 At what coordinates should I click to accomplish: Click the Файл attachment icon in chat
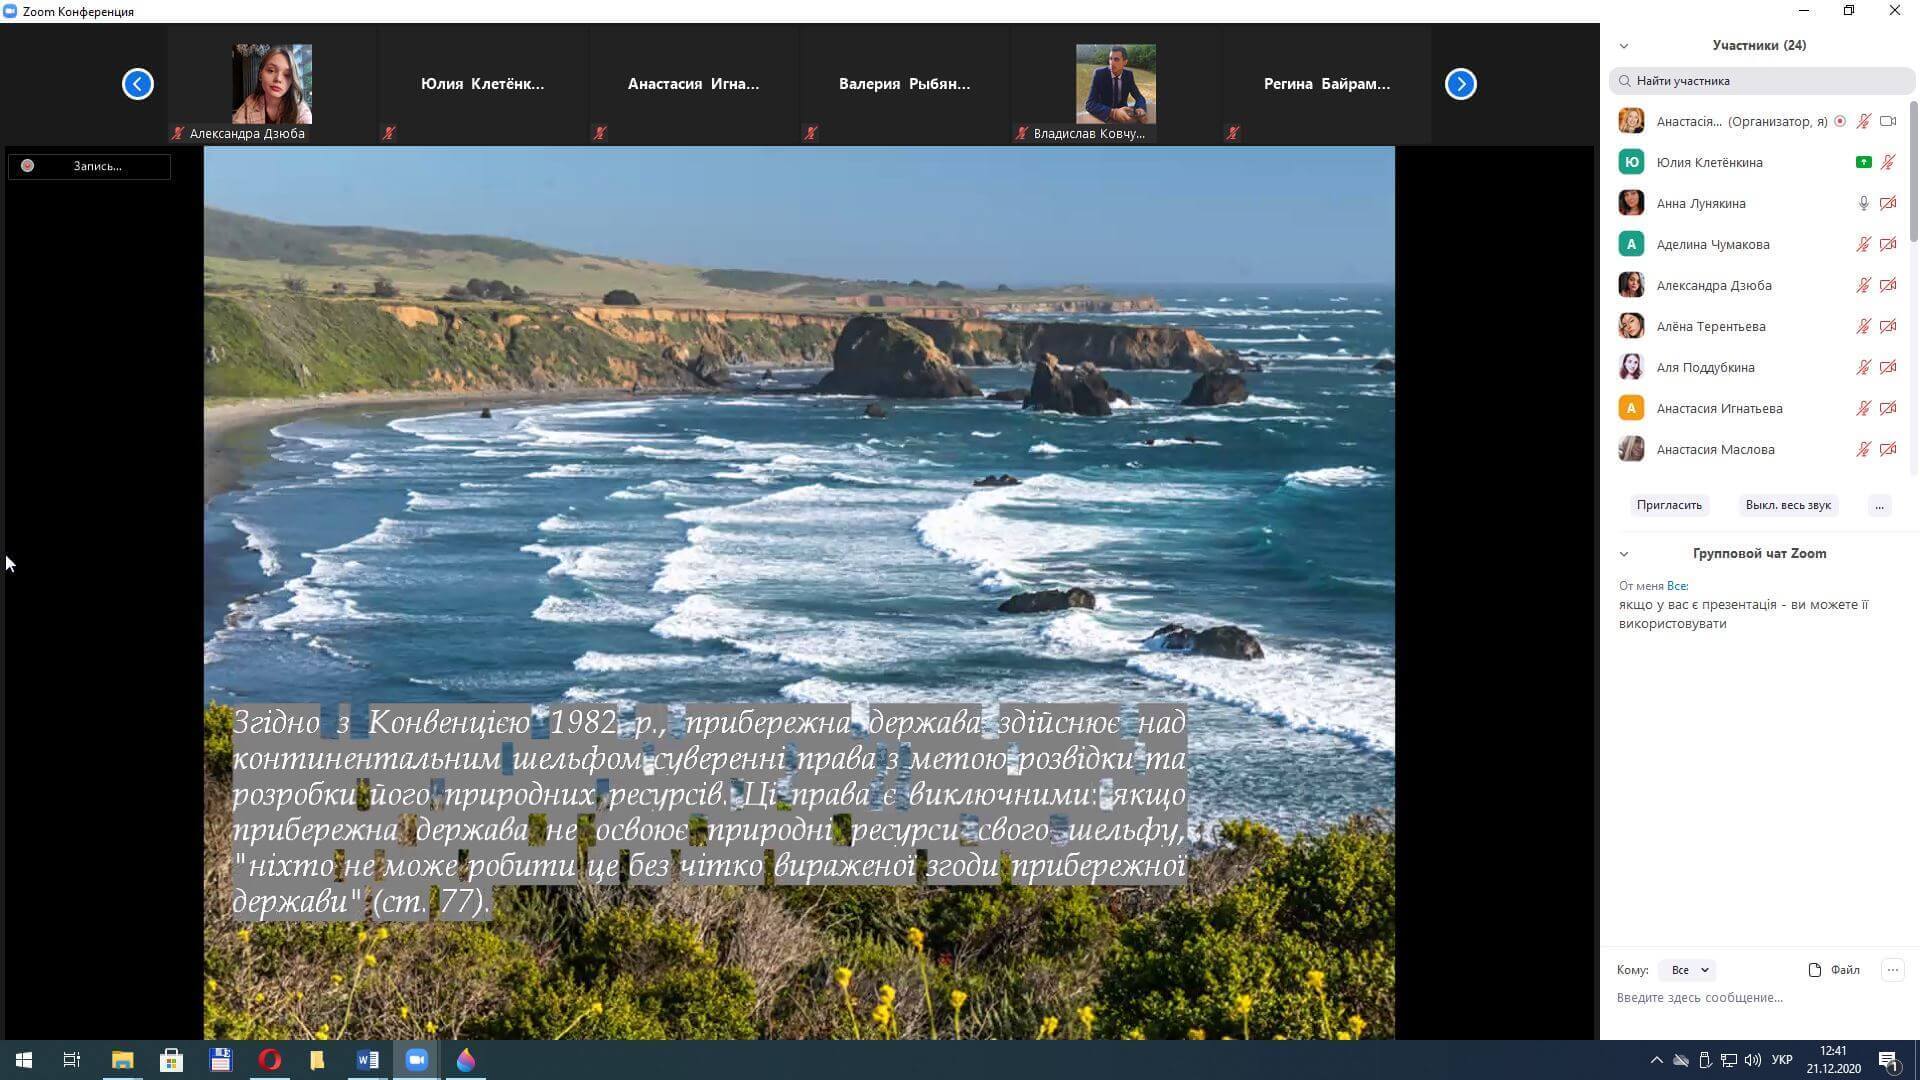tap(1815, 969)
